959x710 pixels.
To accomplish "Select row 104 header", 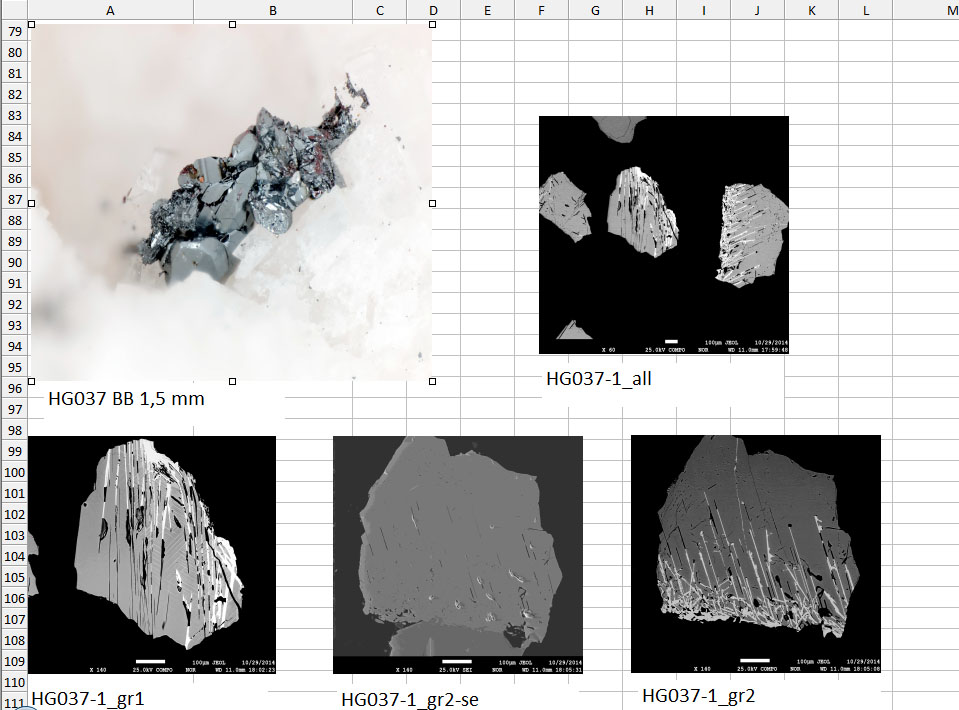I will (x=15, y=557).
